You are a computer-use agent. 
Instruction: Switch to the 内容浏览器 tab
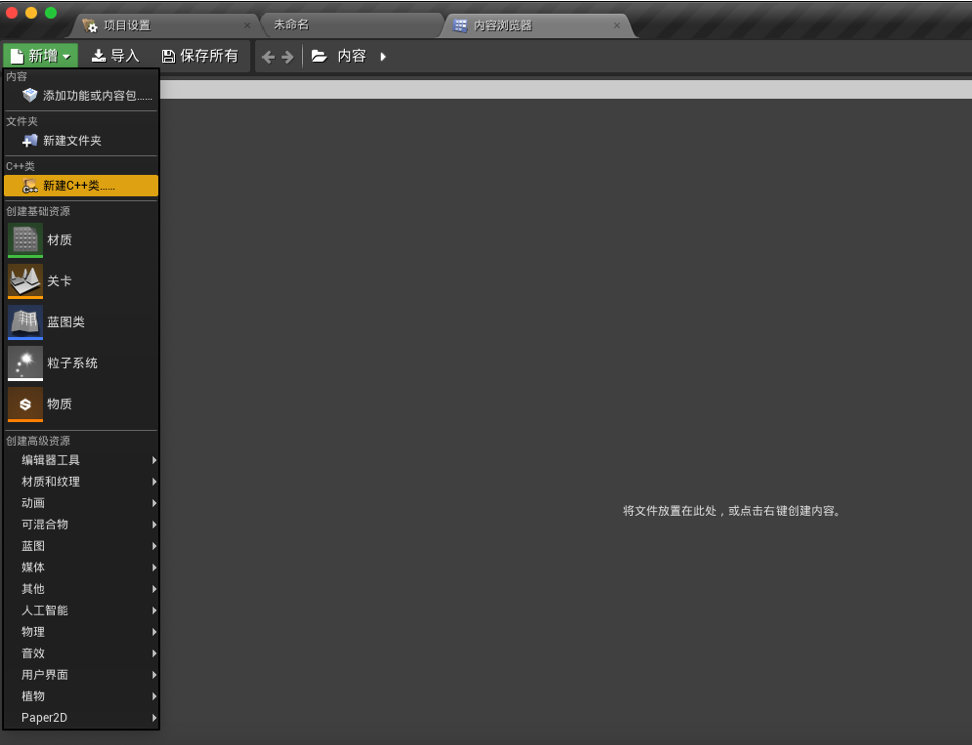537,25
